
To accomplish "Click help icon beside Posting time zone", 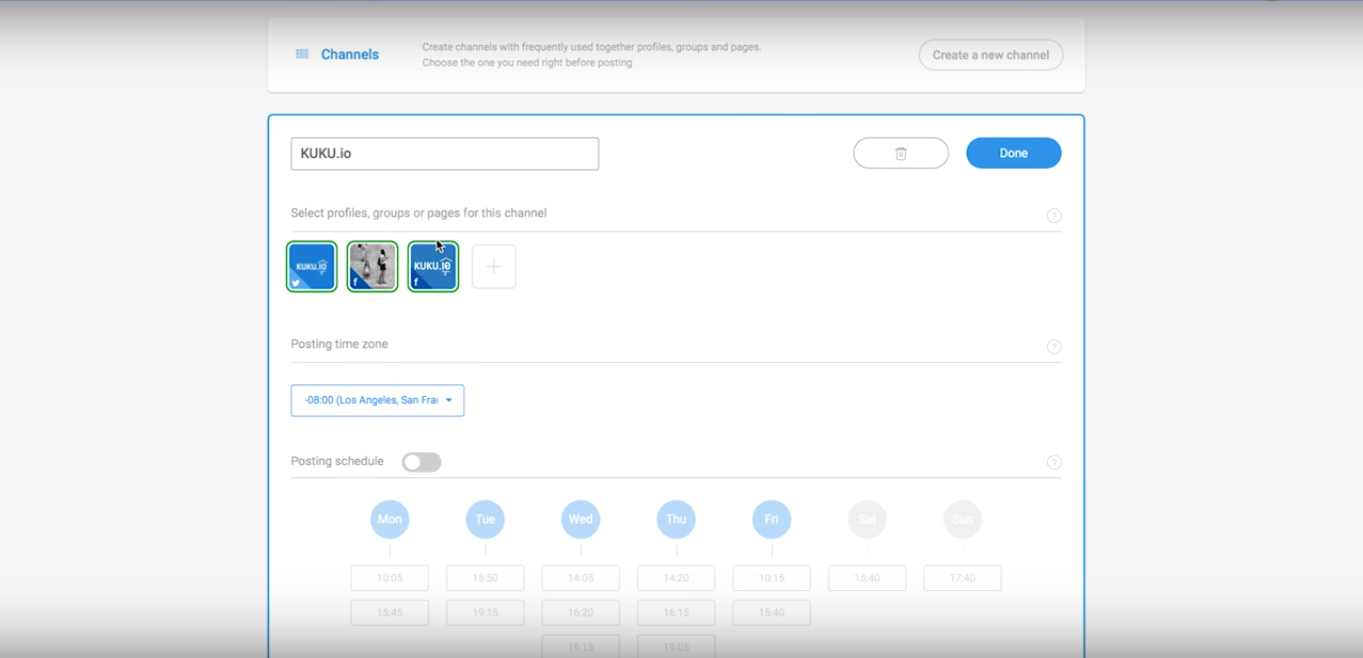I will tap(1053, 347).
